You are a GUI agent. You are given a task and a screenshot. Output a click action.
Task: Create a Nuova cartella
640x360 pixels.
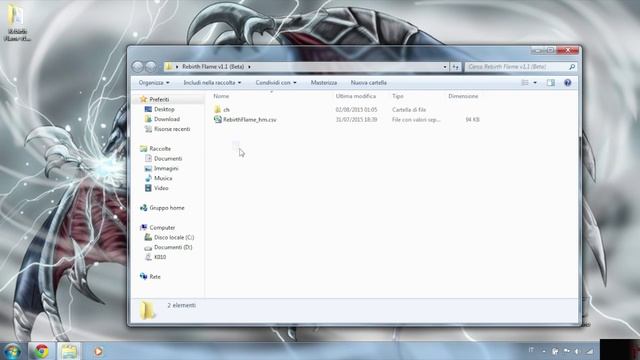[x=369, y=82]
